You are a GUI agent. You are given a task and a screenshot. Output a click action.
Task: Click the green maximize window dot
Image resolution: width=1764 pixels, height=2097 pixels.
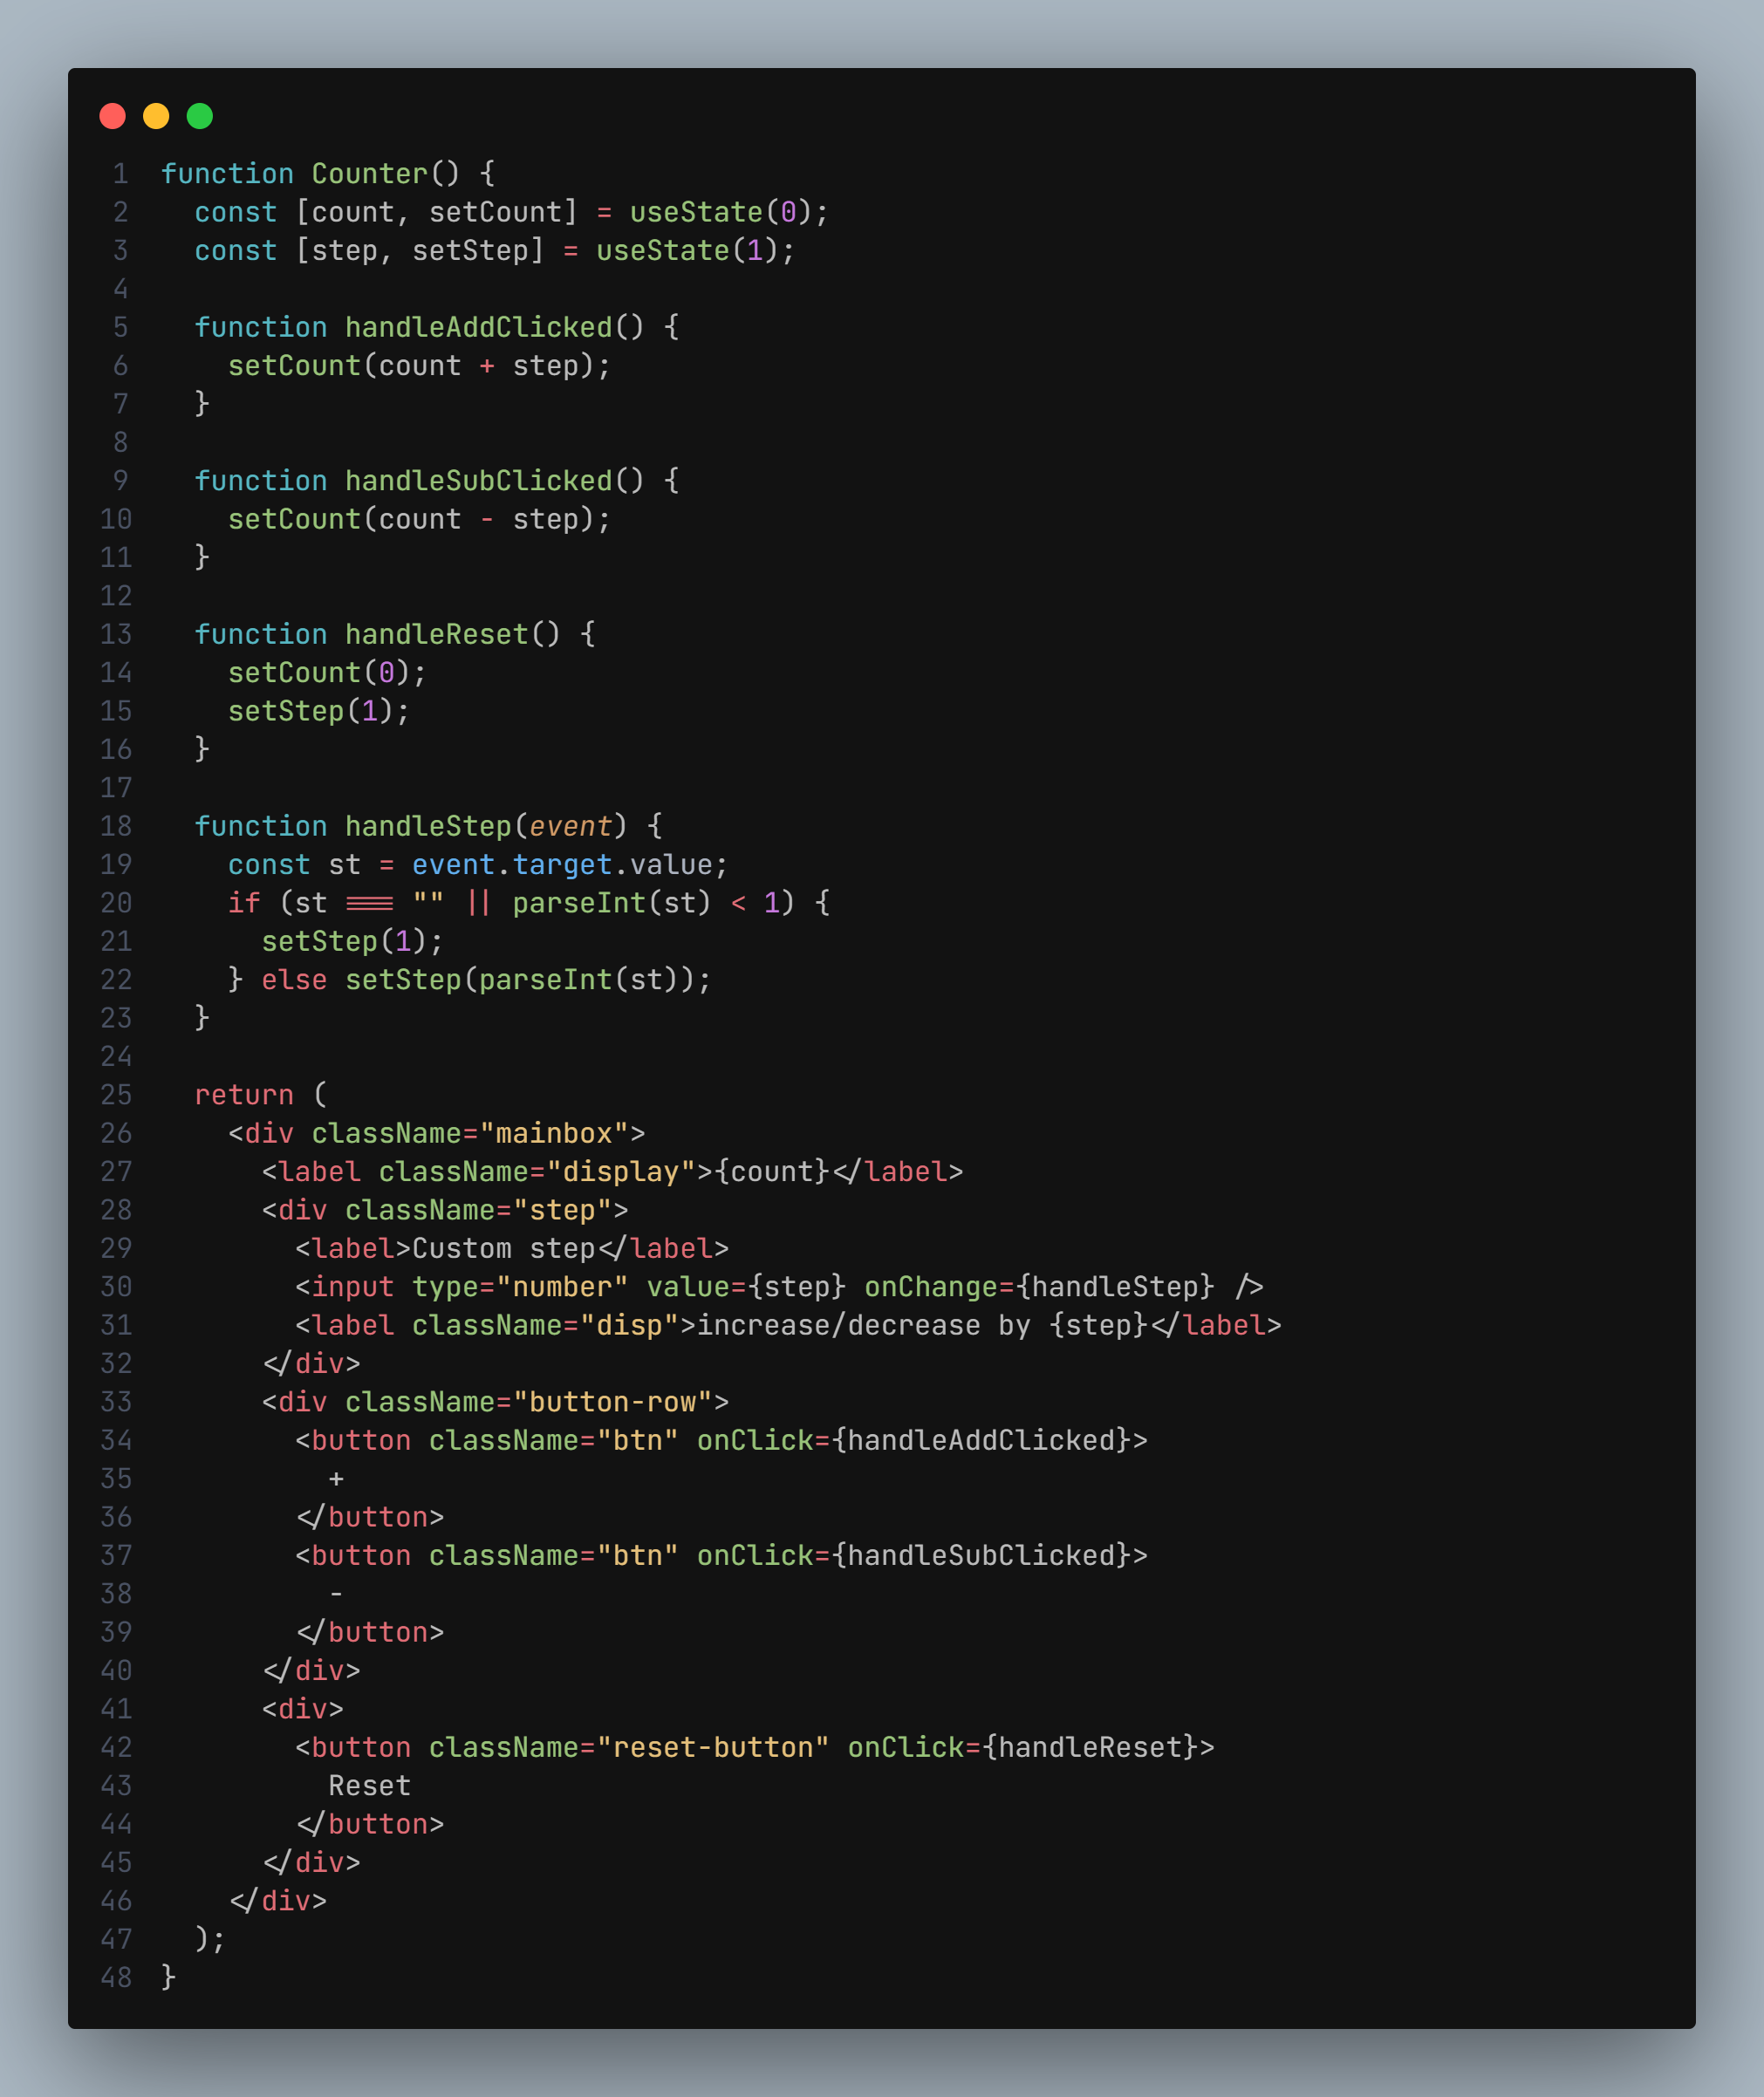[200, 116]
